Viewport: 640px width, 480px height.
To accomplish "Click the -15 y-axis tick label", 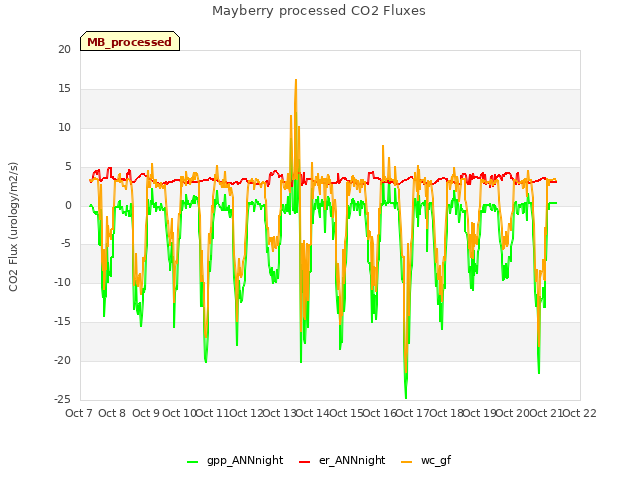I will [x=63, y=322].
